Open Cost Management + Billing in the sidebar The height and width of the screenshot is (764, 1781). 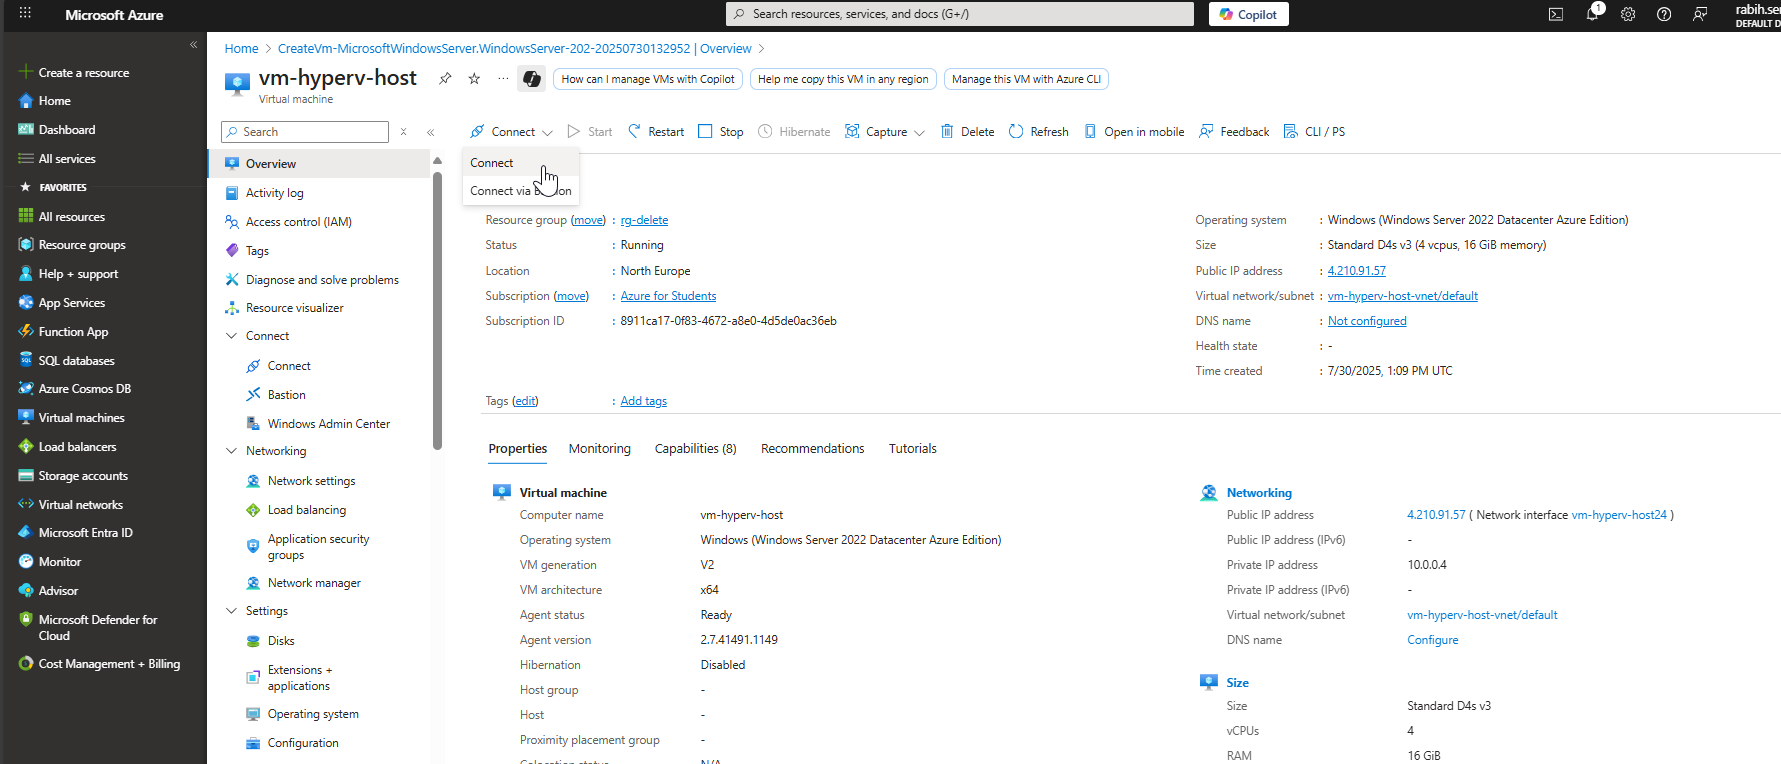click(109, 664)
